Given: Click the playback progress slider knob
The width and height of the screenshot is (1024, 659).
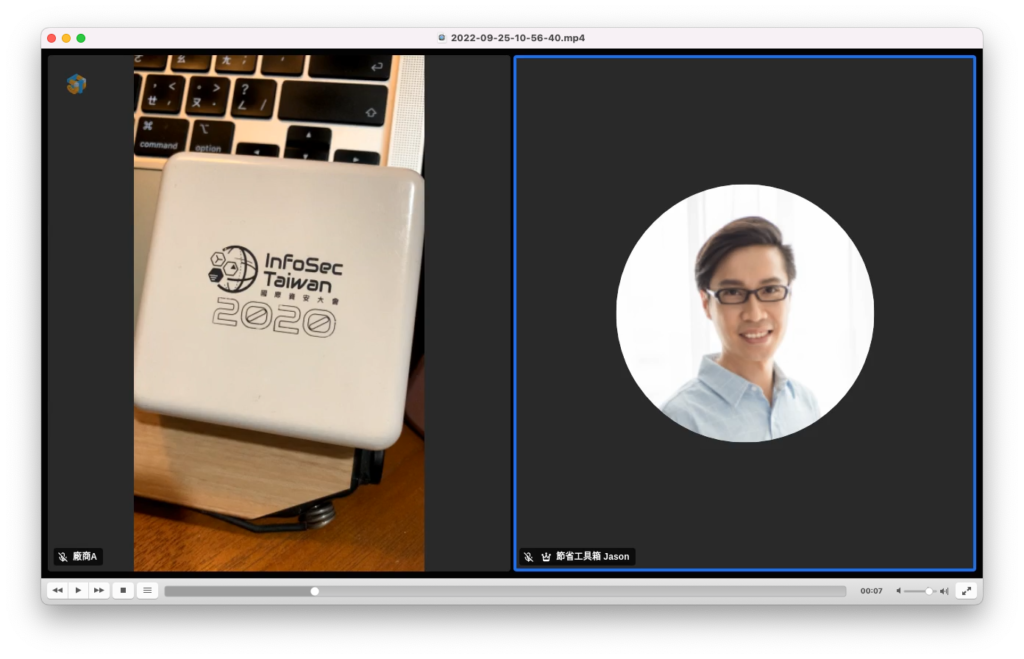Looking at the screenshot, I should pos(315,591).
